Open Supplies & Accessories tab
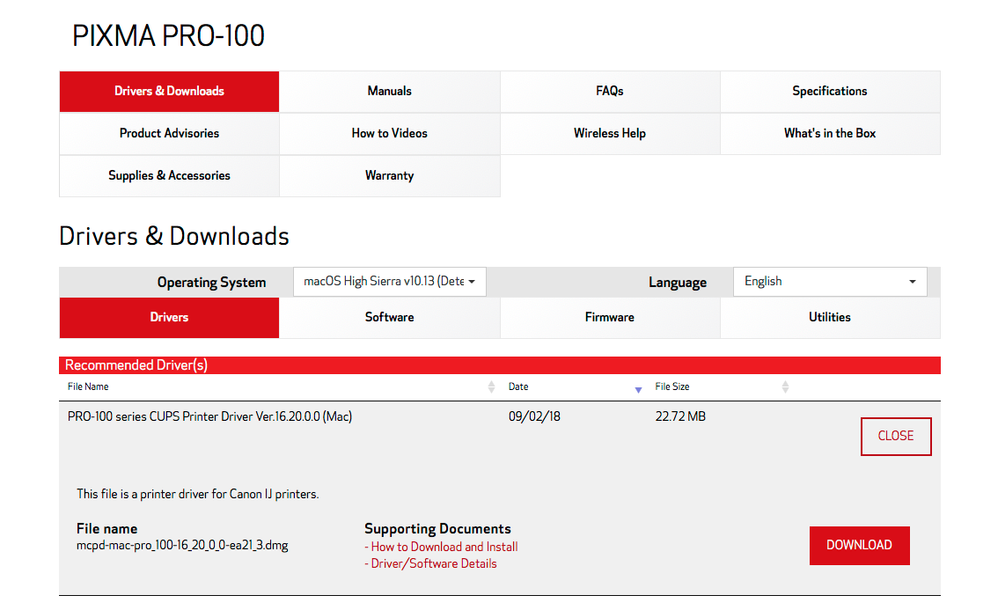This screenshot has width=998, height=604. click(169, 175)
